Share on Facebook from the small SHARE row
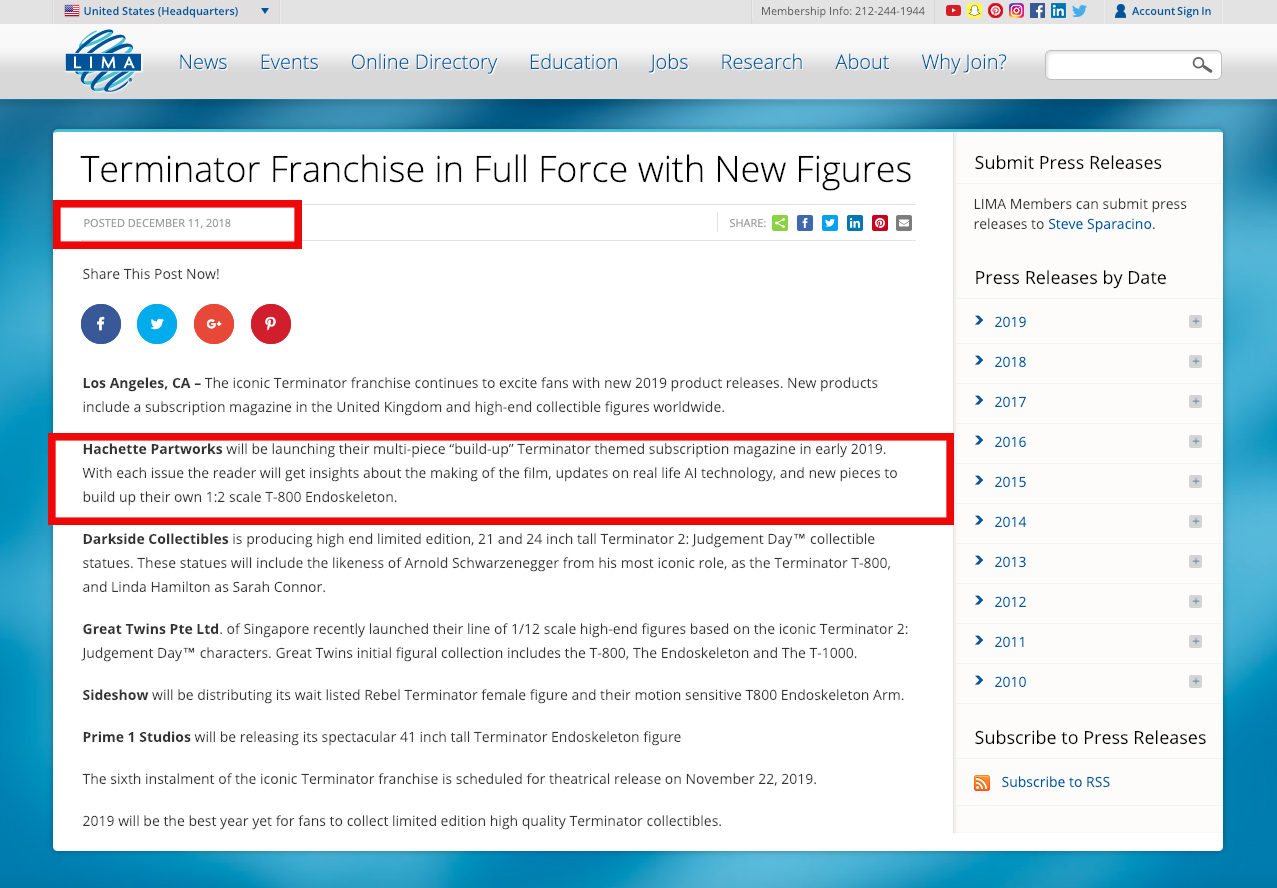This screenshot has height=888, width=1277. pyautogui.click(x=805, y=223)
